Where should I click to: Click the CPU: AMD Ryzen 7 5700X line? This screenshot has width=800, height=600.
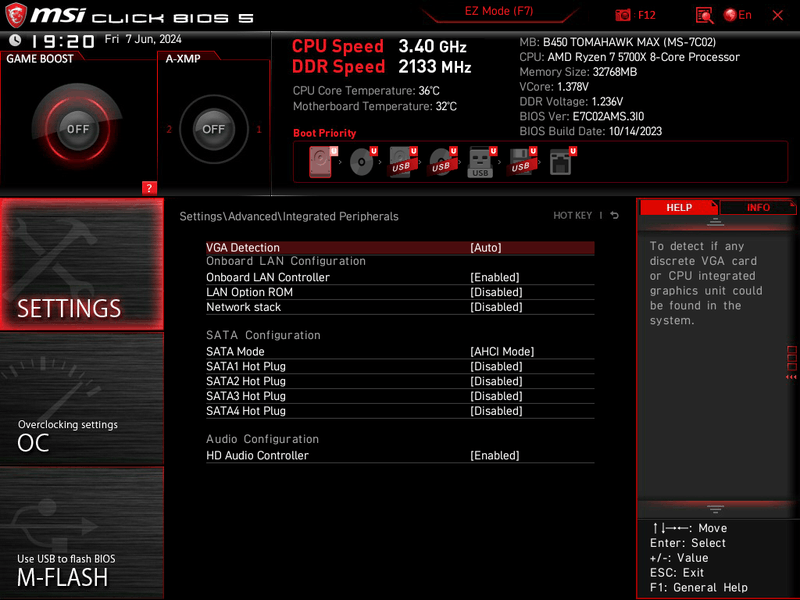[x=629, y=57]
